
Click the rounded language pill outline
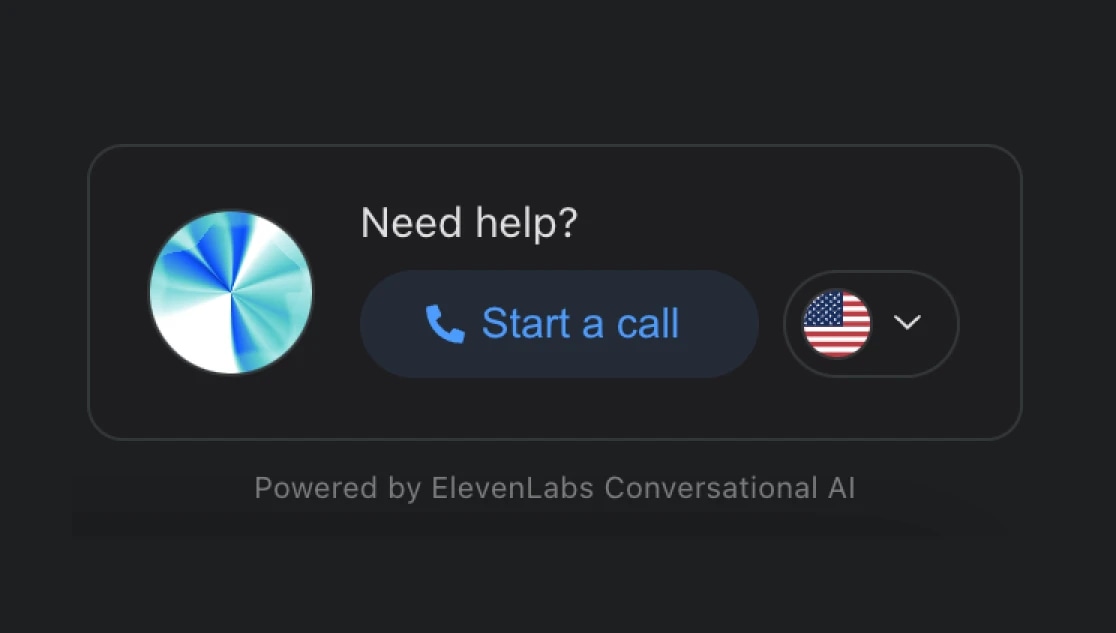[x=871, y=324]
